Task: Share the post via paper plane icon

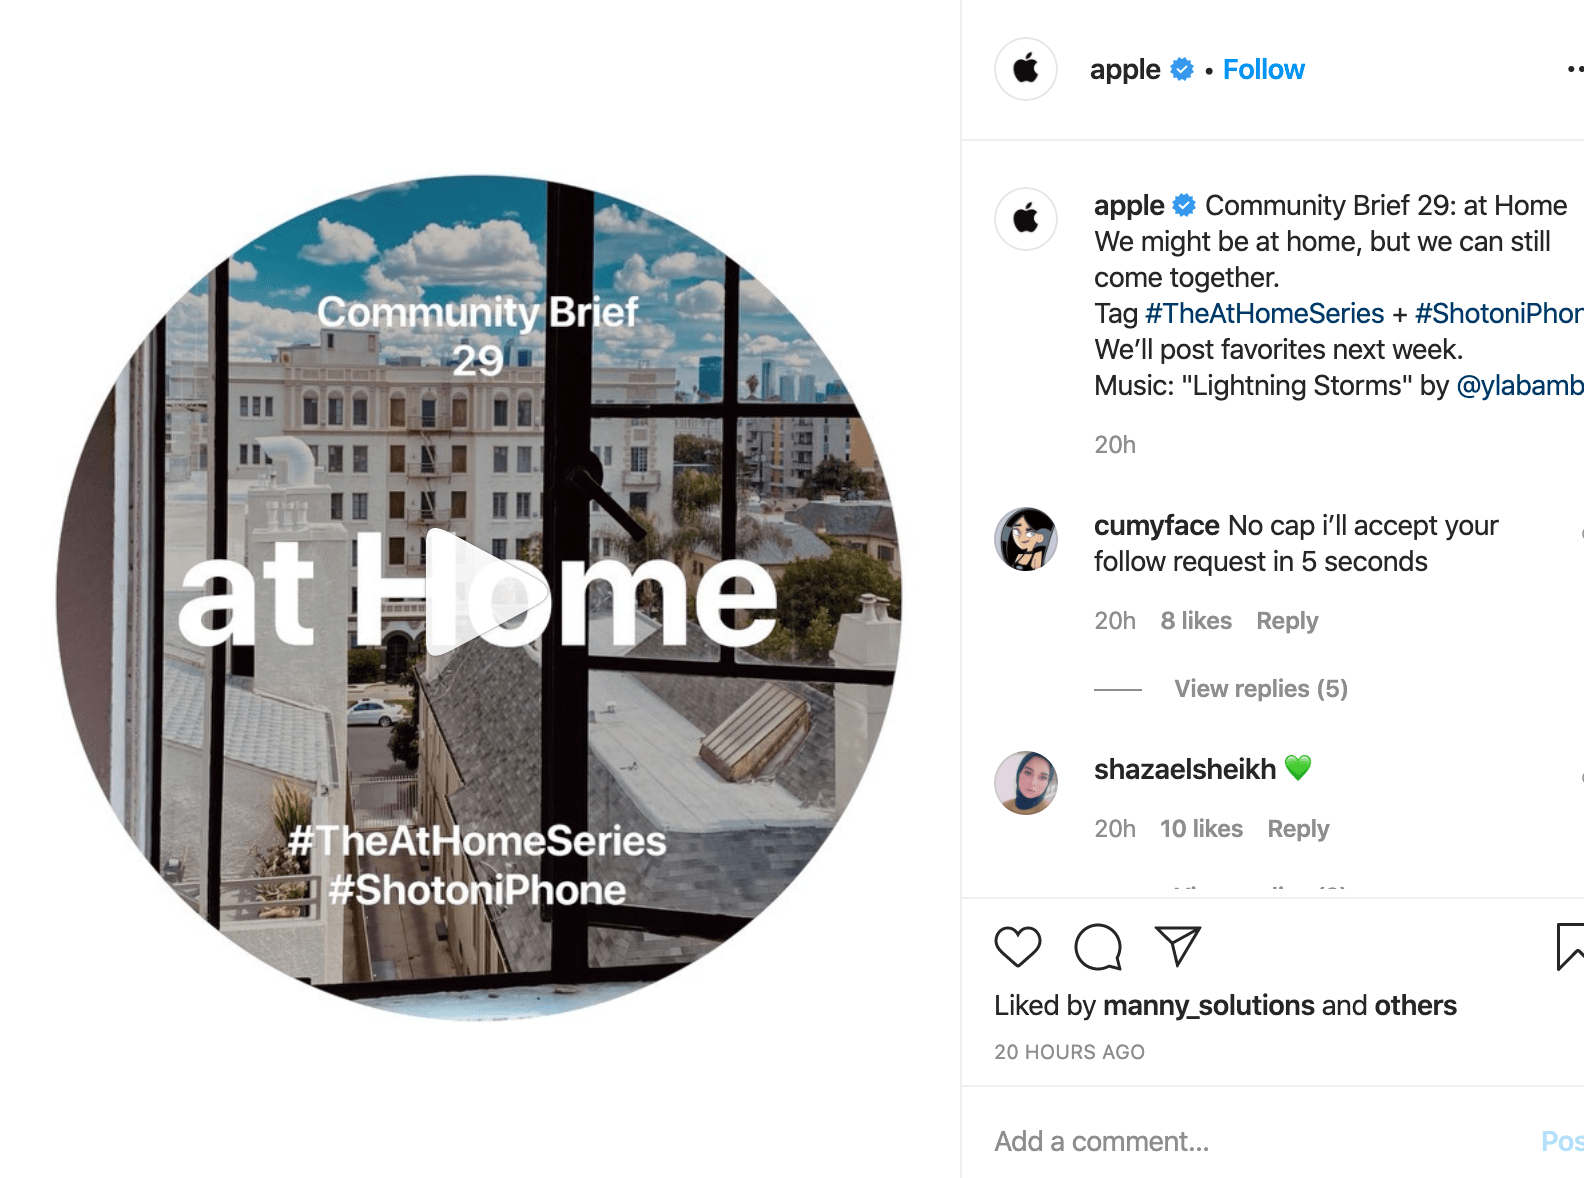Action: [1178, 946]
